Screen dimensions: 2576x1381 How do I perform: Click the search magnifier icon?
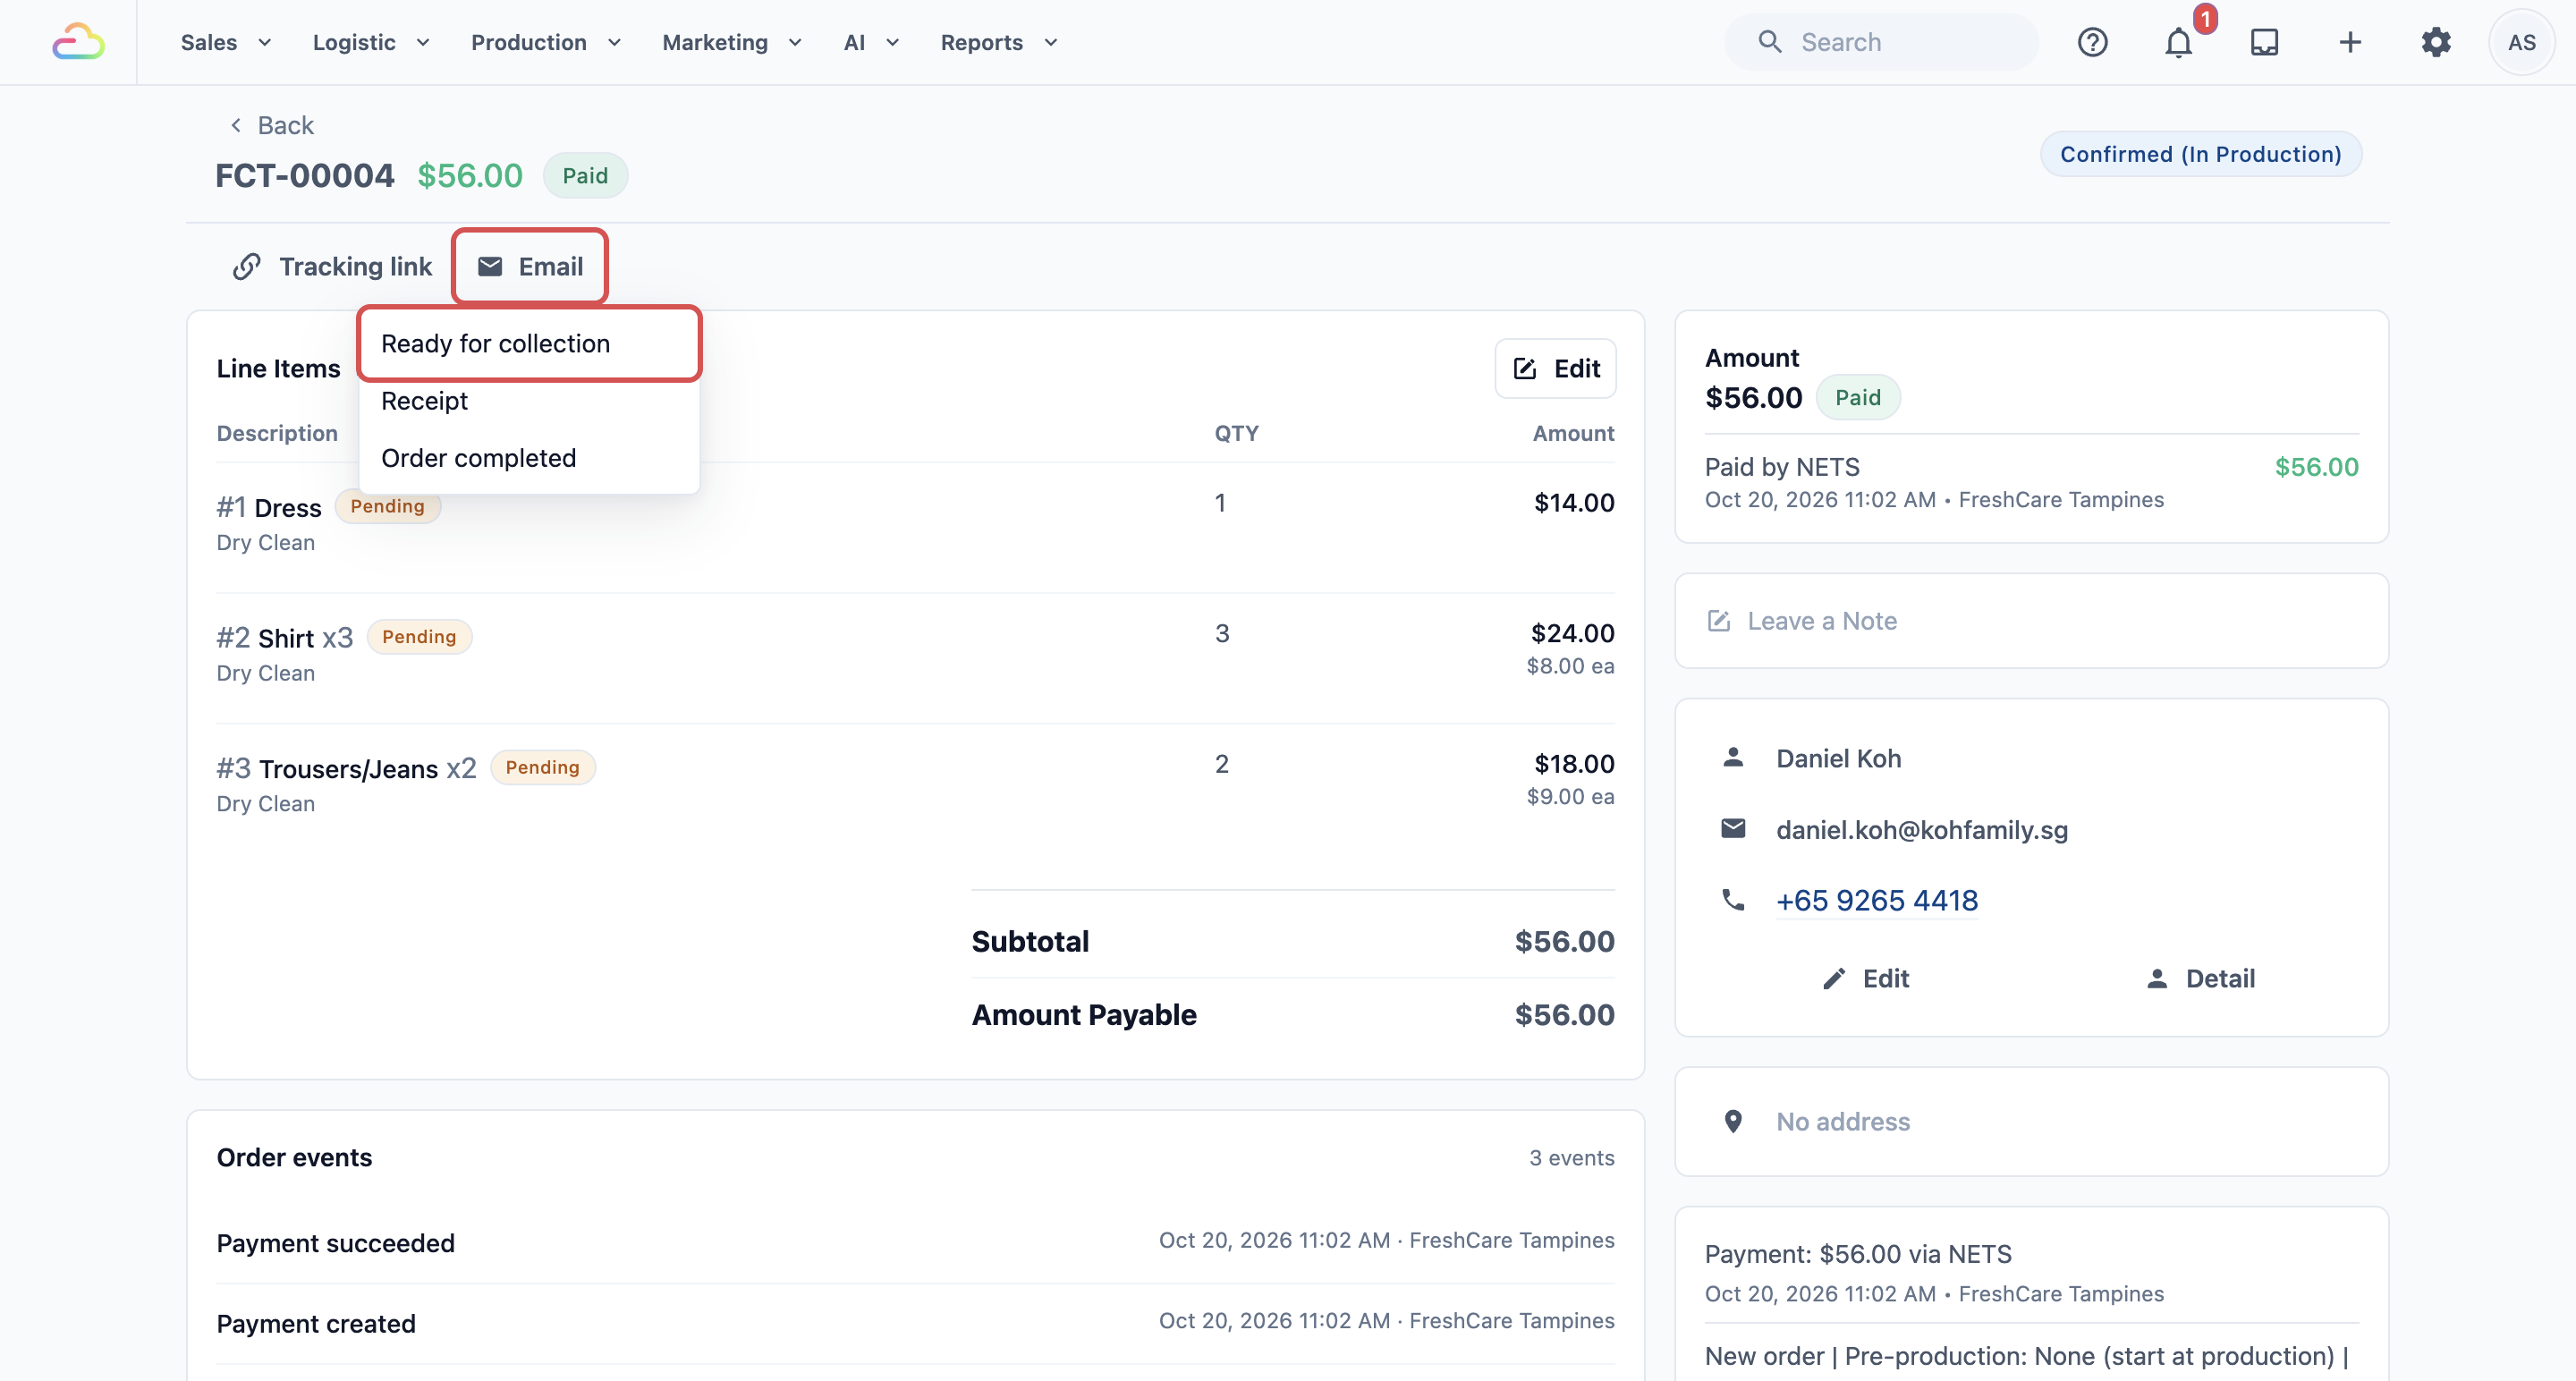[x=1770, y=42]
